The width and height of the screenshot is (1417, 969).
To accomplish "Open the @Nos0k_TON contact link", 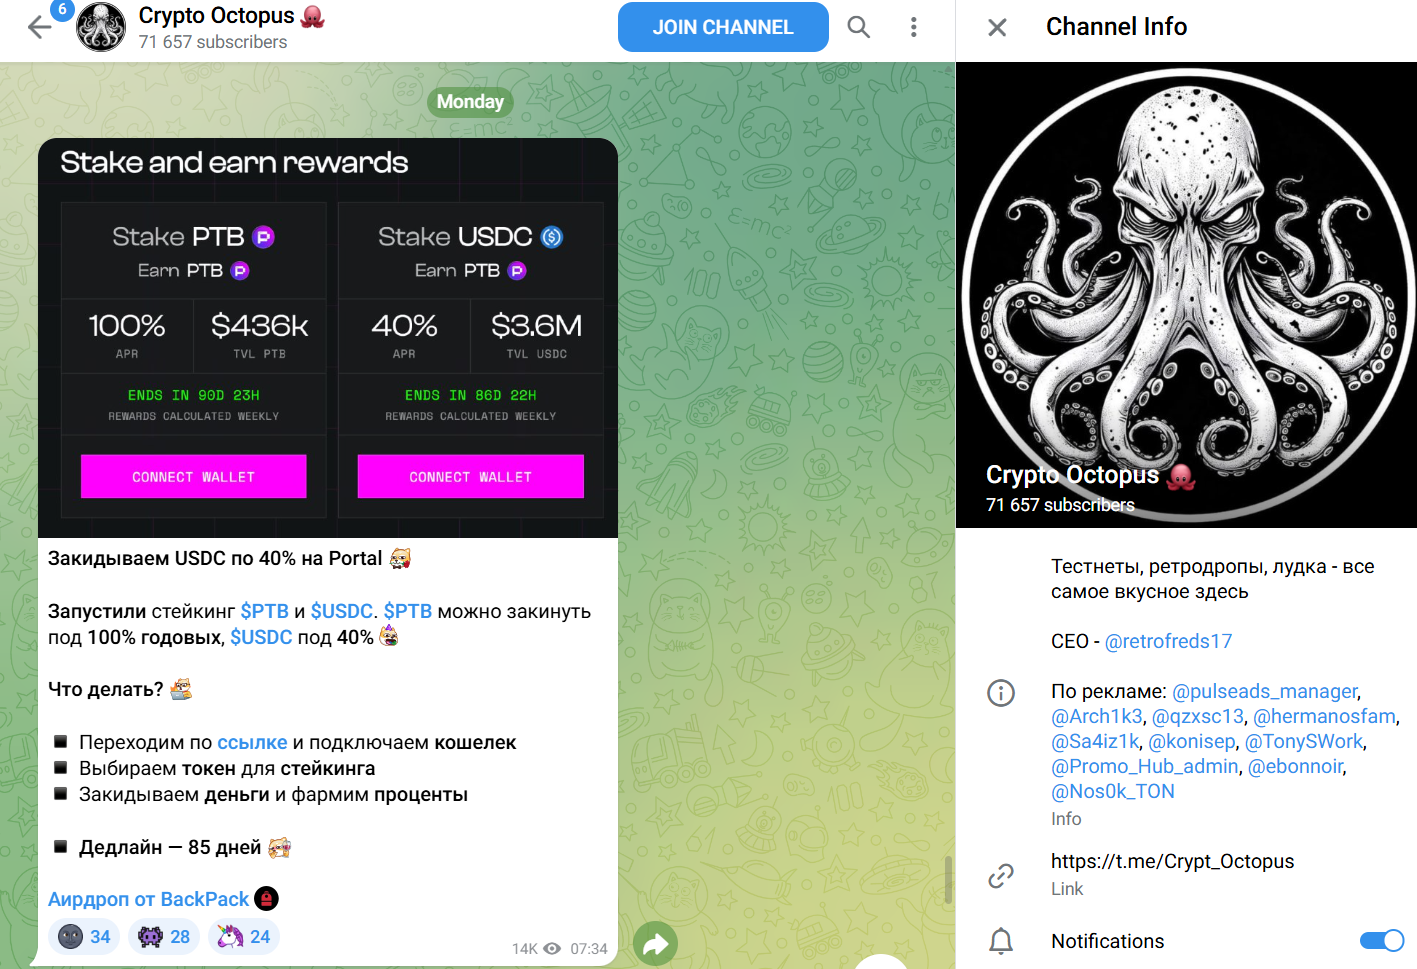I will click(x=1113, y=791).
